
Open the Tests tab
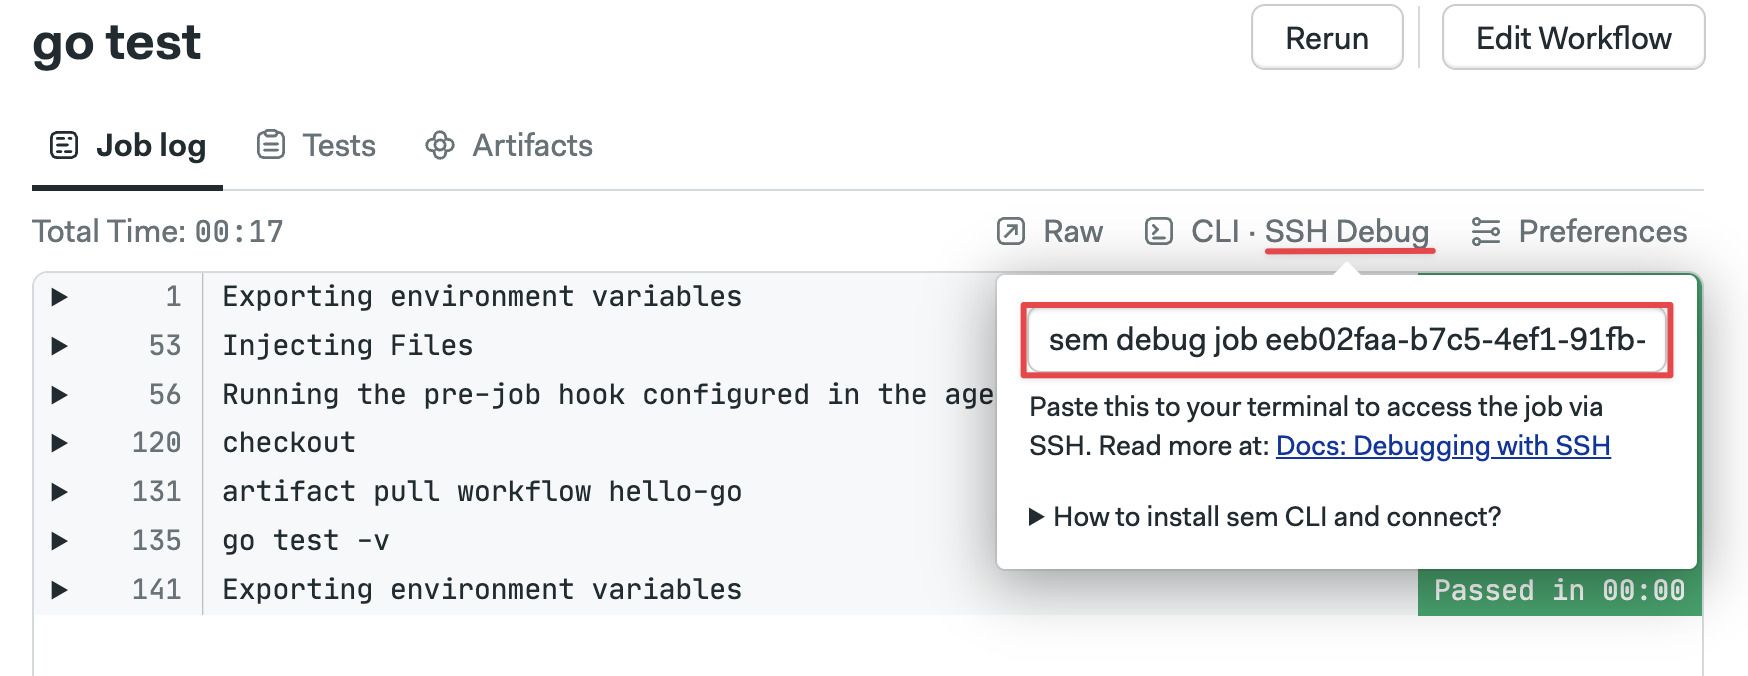point(317,146)
